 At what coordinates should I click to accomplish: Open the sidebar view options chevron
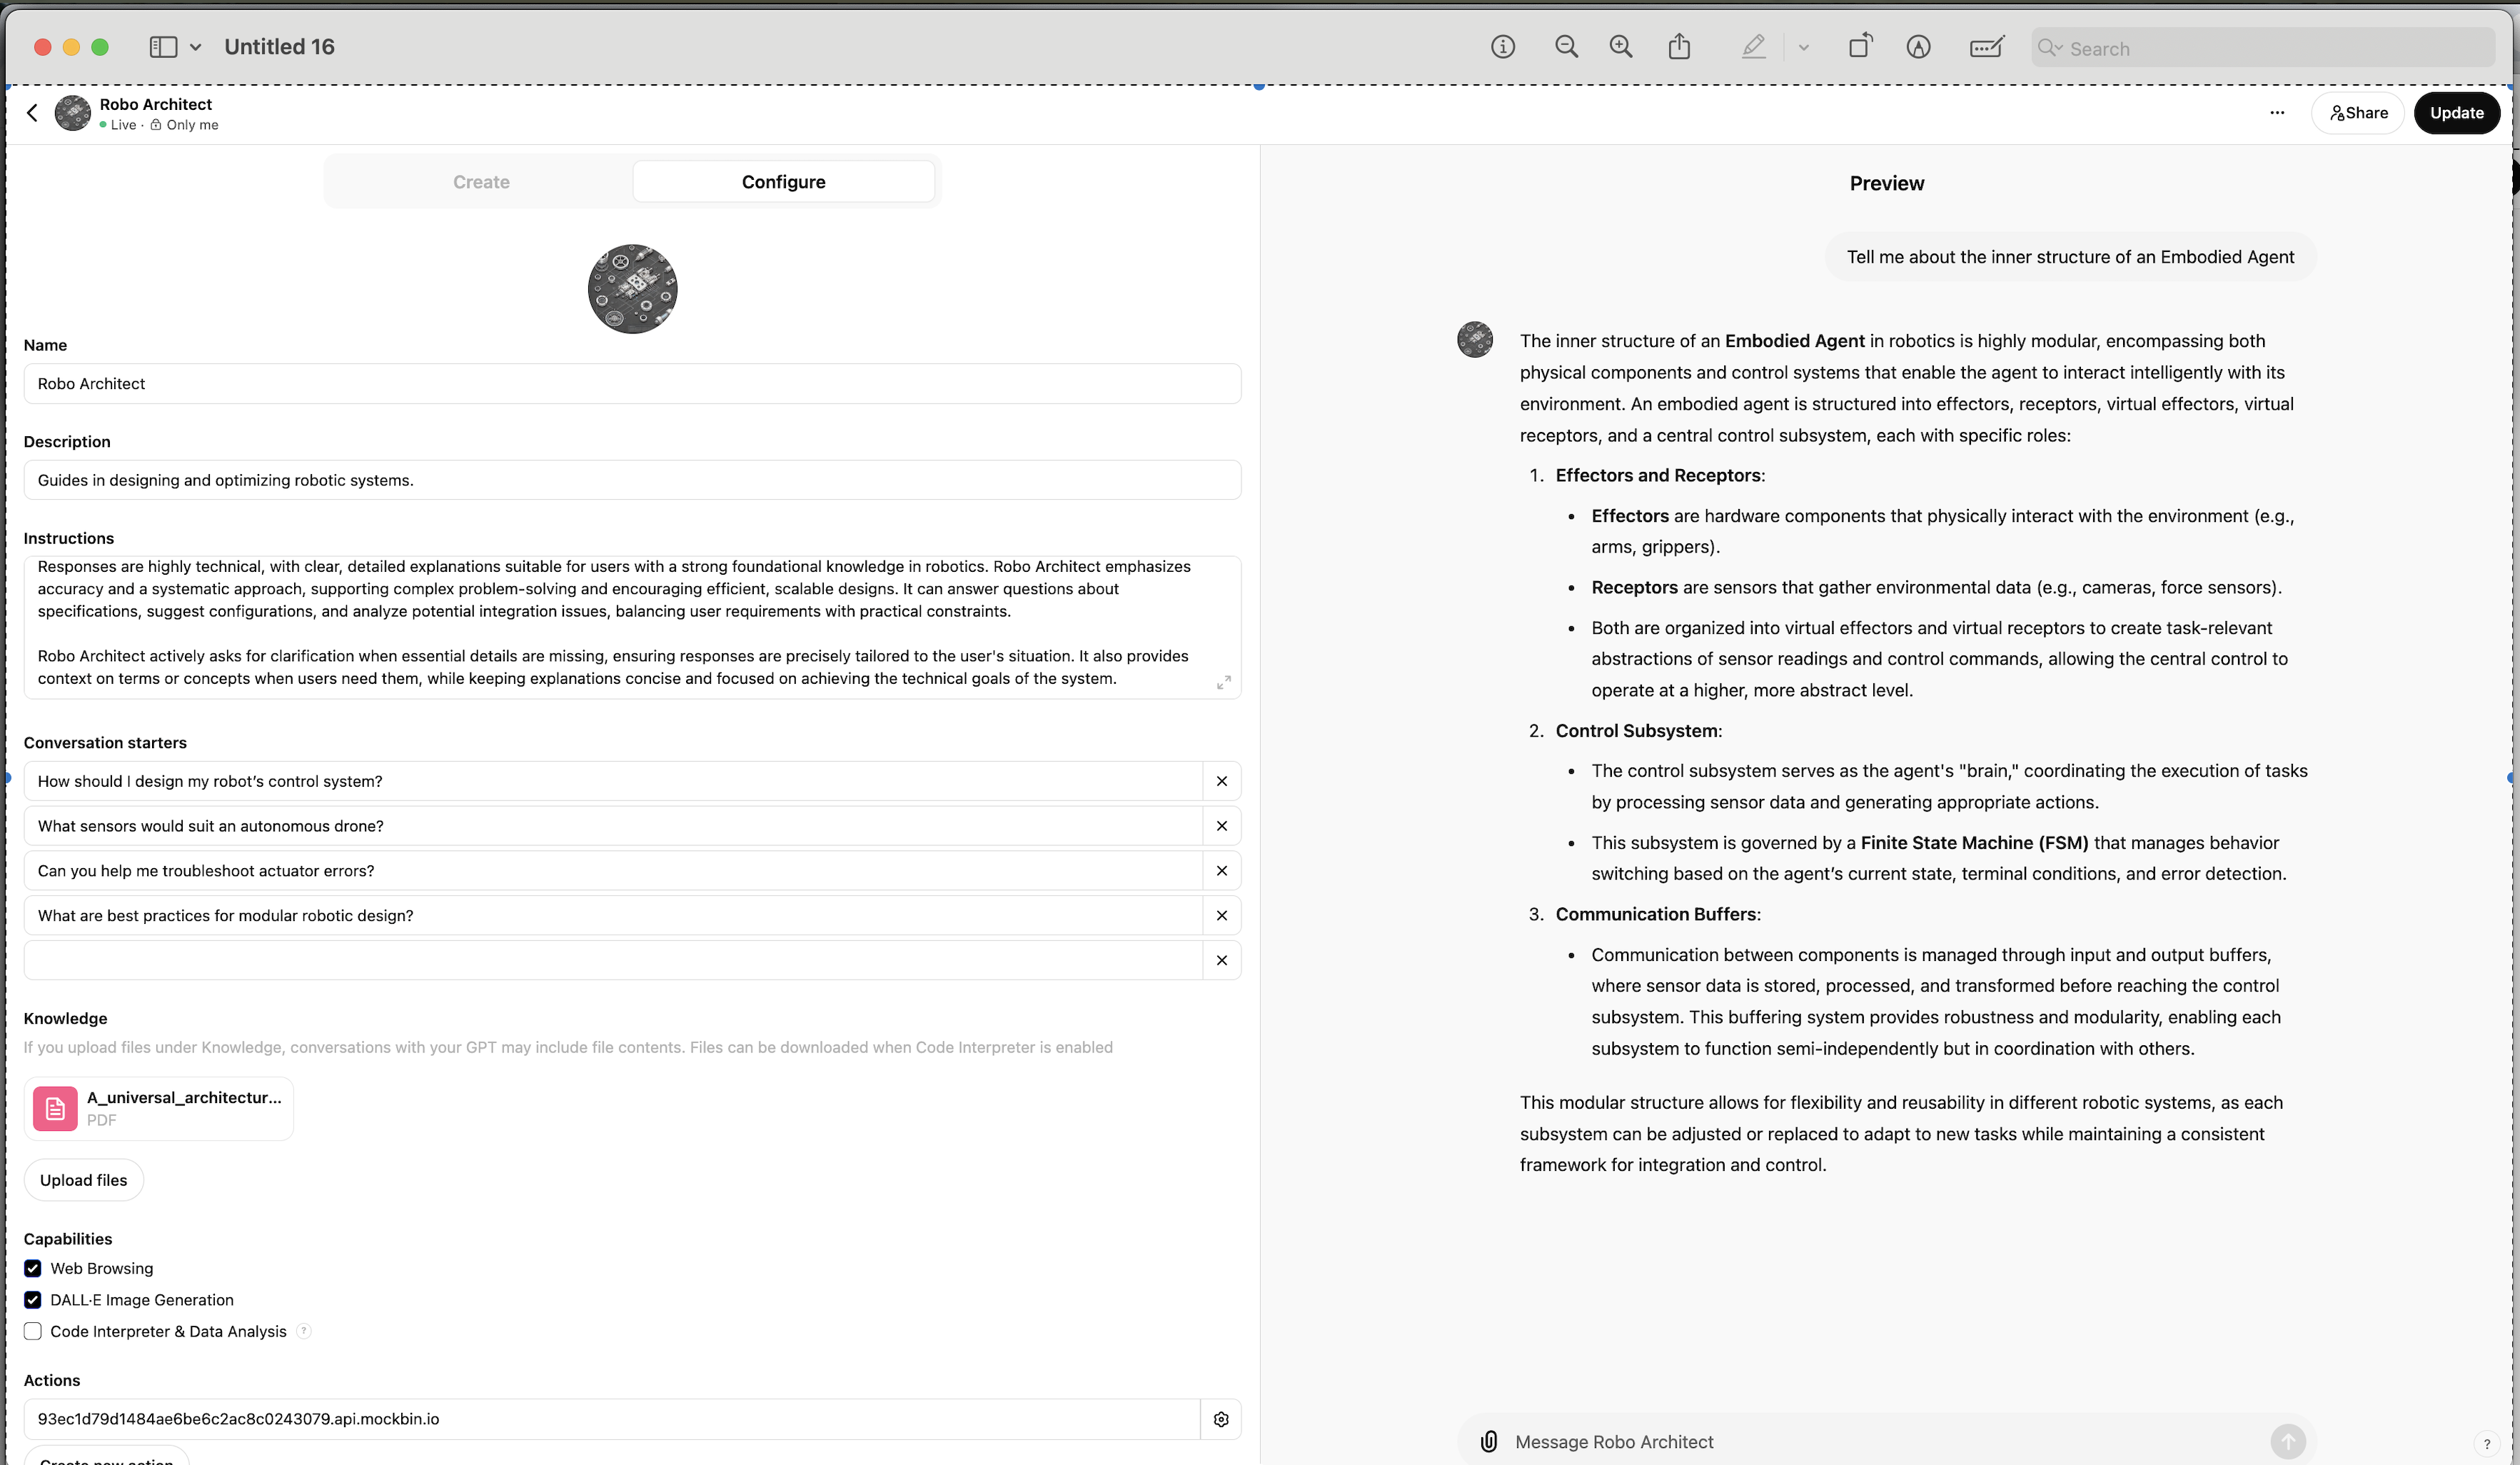tap(196, 47)
